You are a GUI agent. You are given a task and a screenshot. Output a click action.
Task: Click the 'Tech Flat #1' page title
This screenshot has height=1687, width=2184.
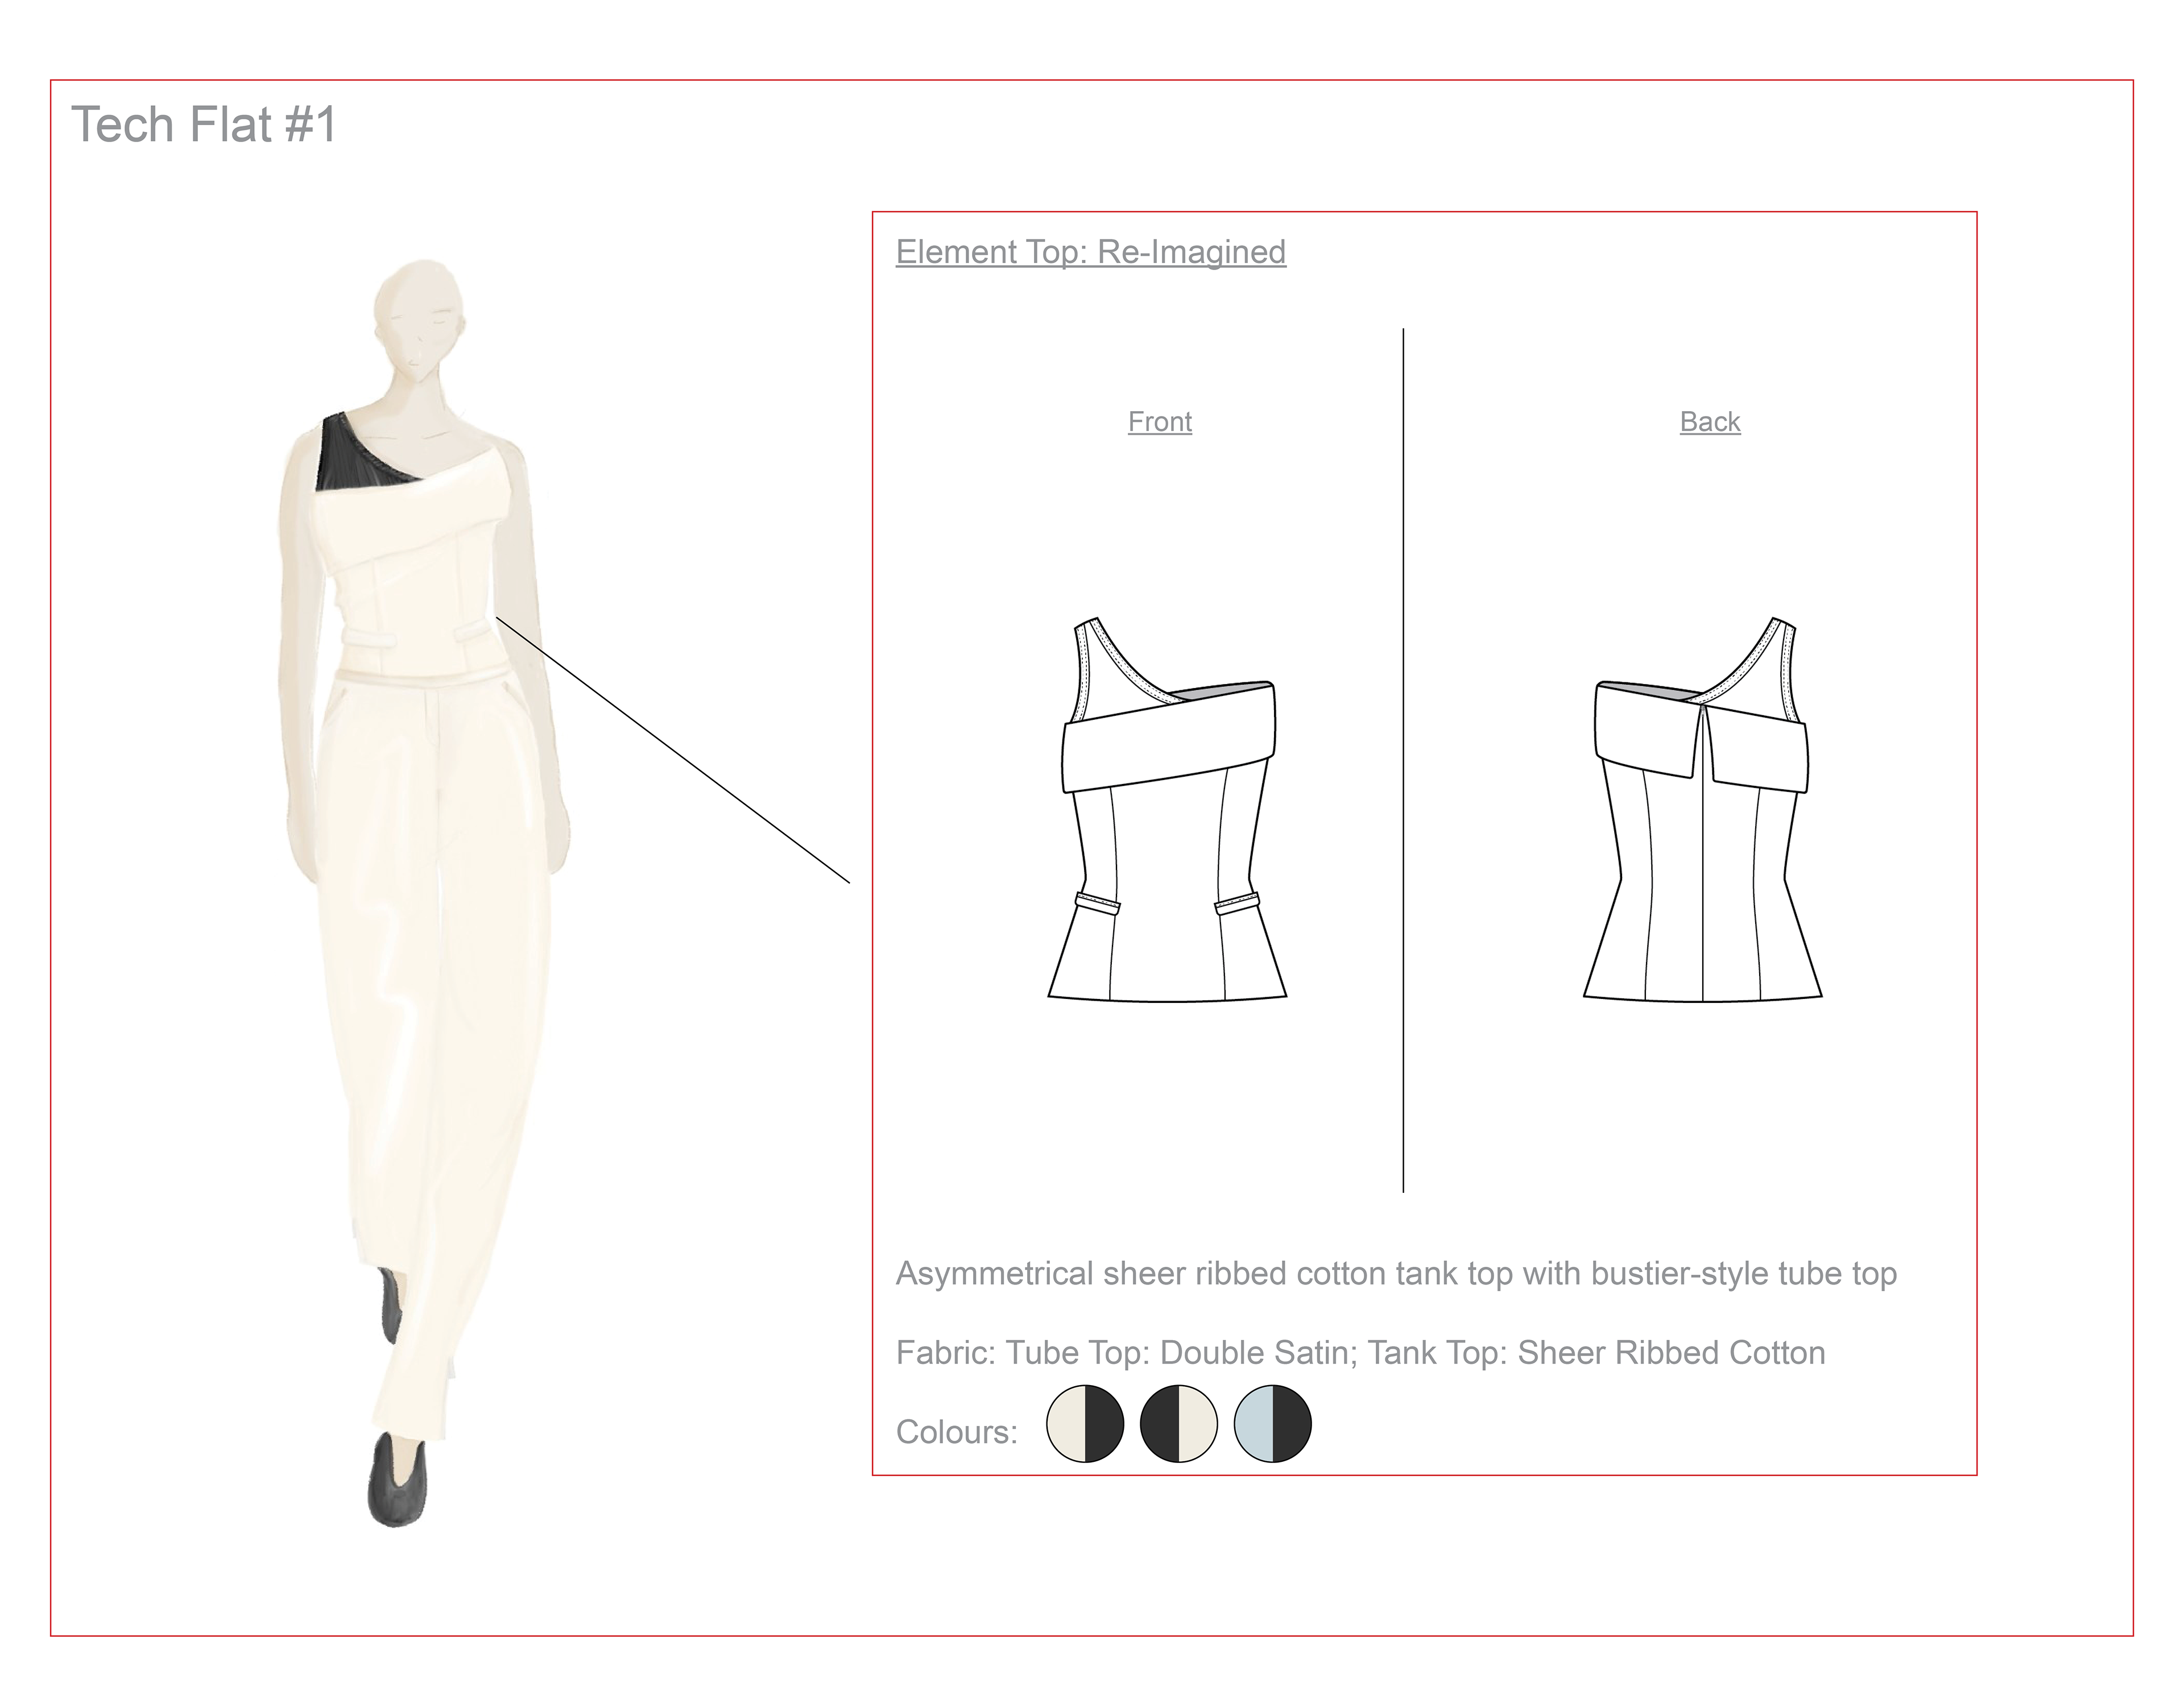[204, 126]
